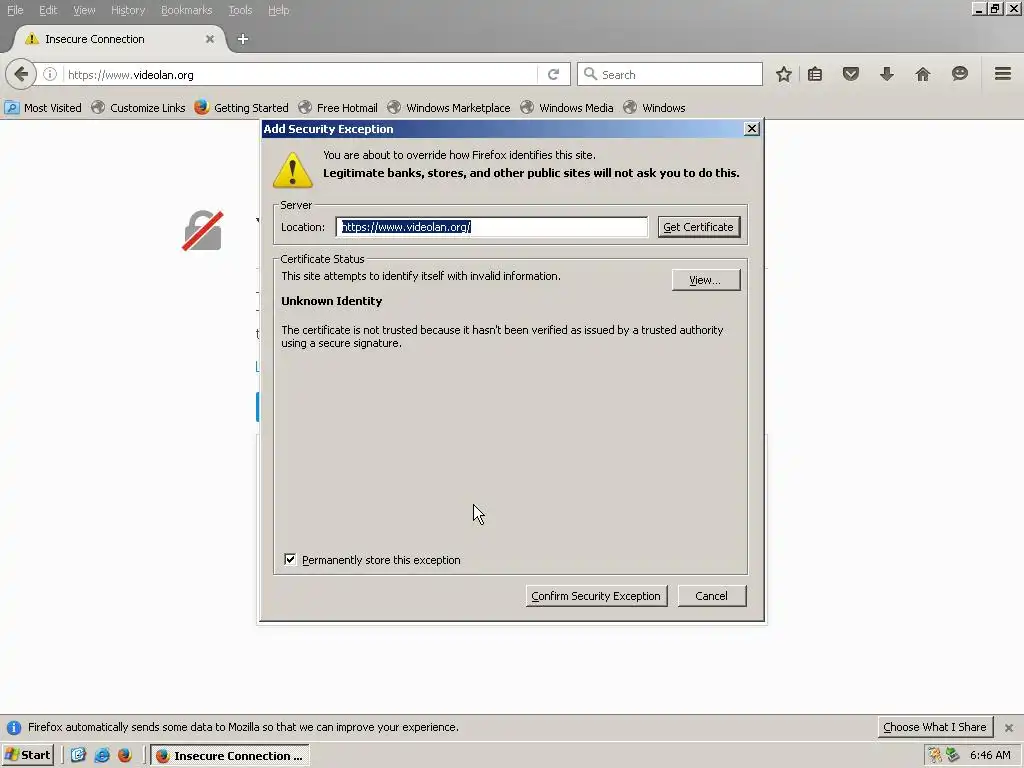
Task: Open Pocket save icon
Action: pyautogui.click(x=850, y=74)
